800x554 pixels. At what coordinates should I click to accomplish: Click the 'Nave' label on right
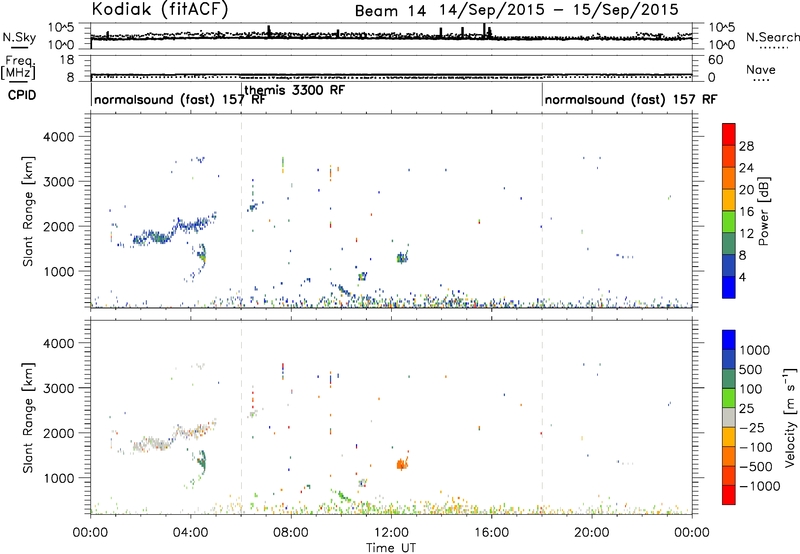761,69
